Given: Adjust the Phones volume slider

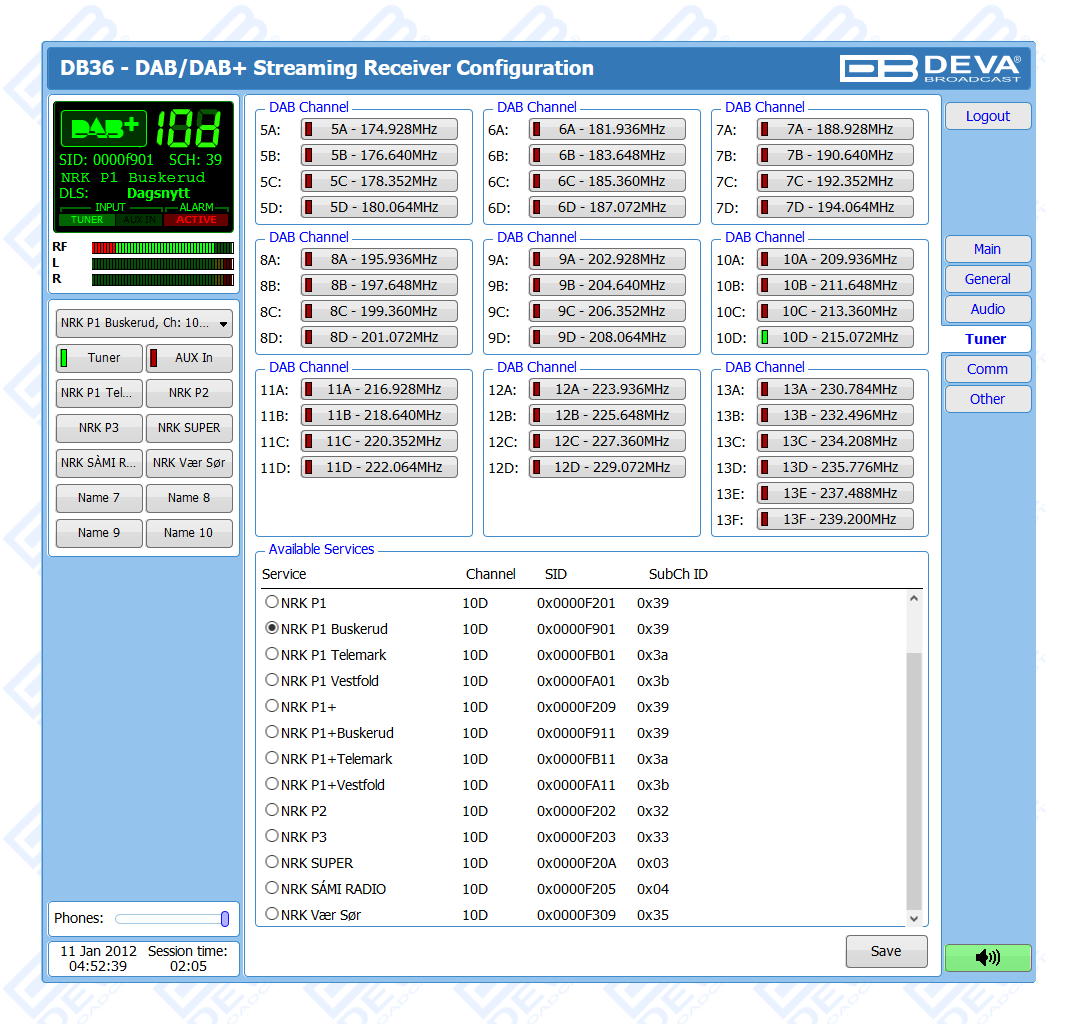Looking at the screenshot, I should click(x=224, y=918).
